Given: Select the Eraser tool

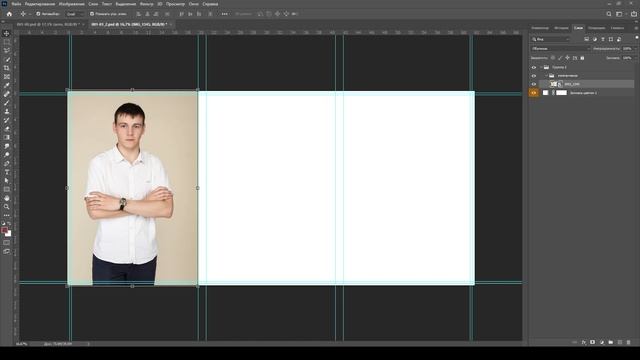Looking at the screenshot, I should [x=7, y=129].
